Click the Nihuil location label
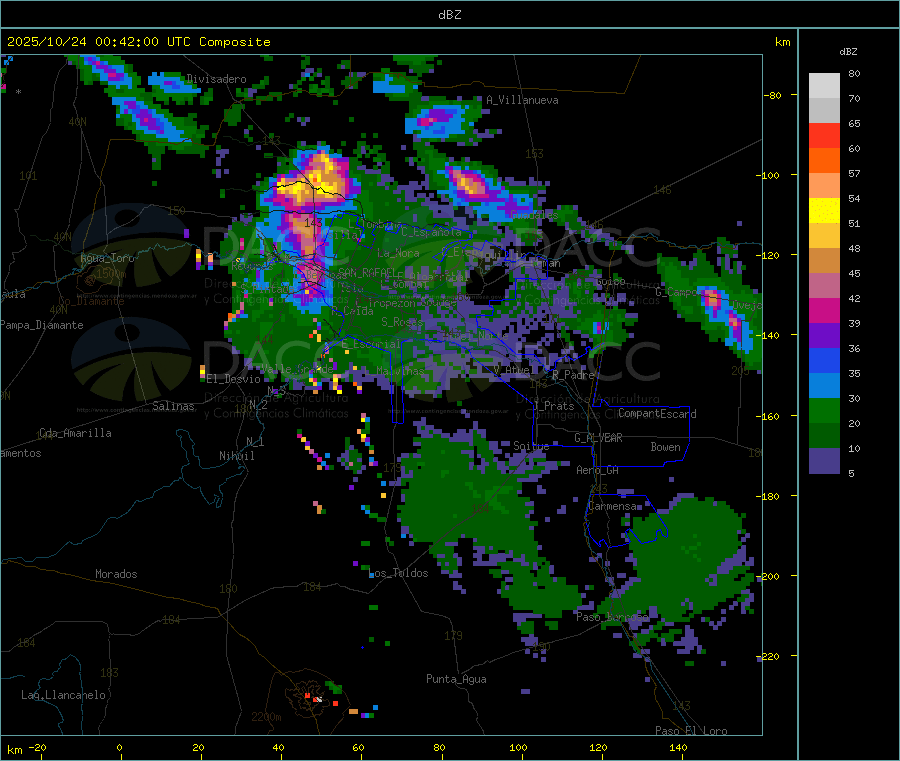The height and width of the screenshot is (761, 900). pyautogui.click(x=236, y=456)
